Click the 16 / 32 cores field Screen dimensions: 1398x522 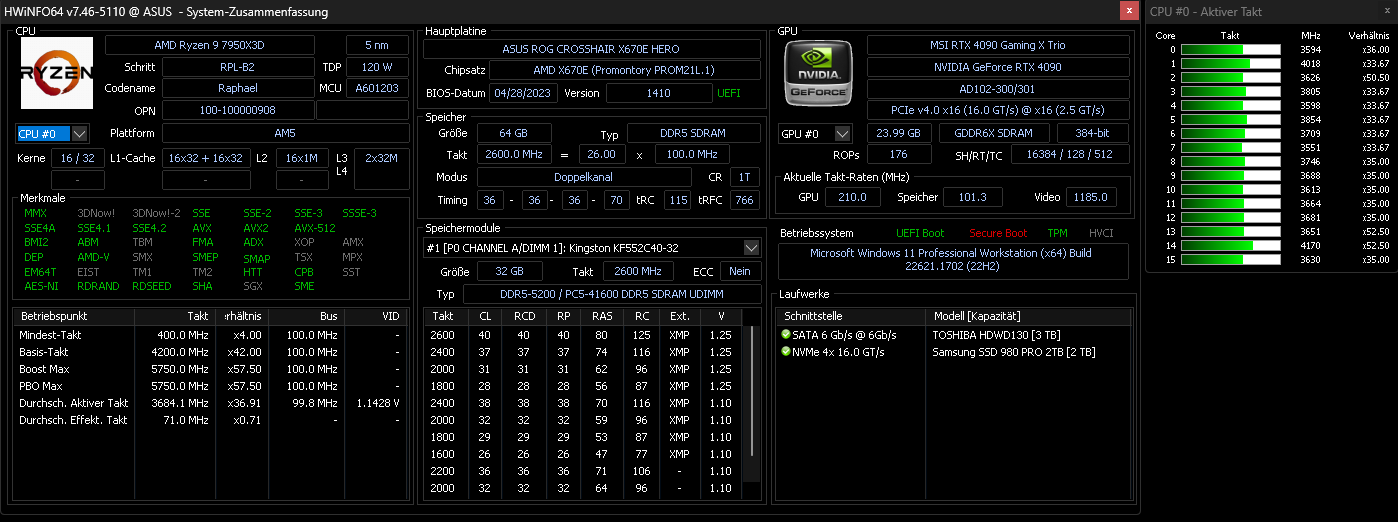tap(79, 158)
